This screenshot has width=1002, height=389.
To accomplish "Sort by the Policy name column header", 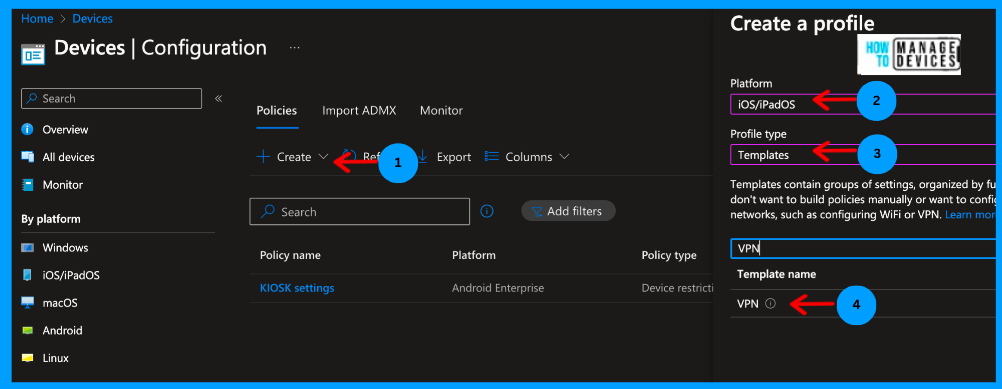I will tap(290, 256).
